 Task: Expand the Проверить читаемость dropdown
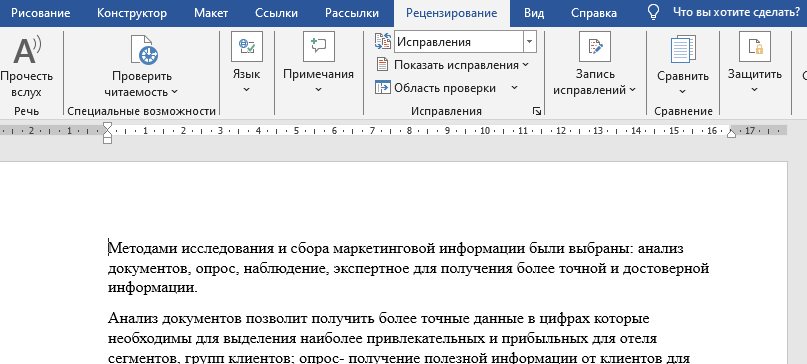(174, 92)
